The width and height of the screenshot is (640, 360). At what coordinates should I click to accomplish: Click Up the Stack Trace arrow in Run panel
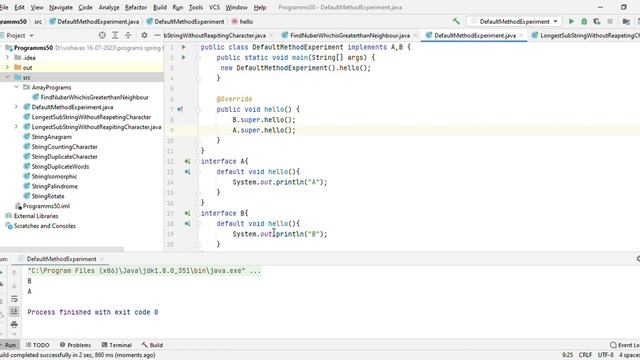[14, 273]
